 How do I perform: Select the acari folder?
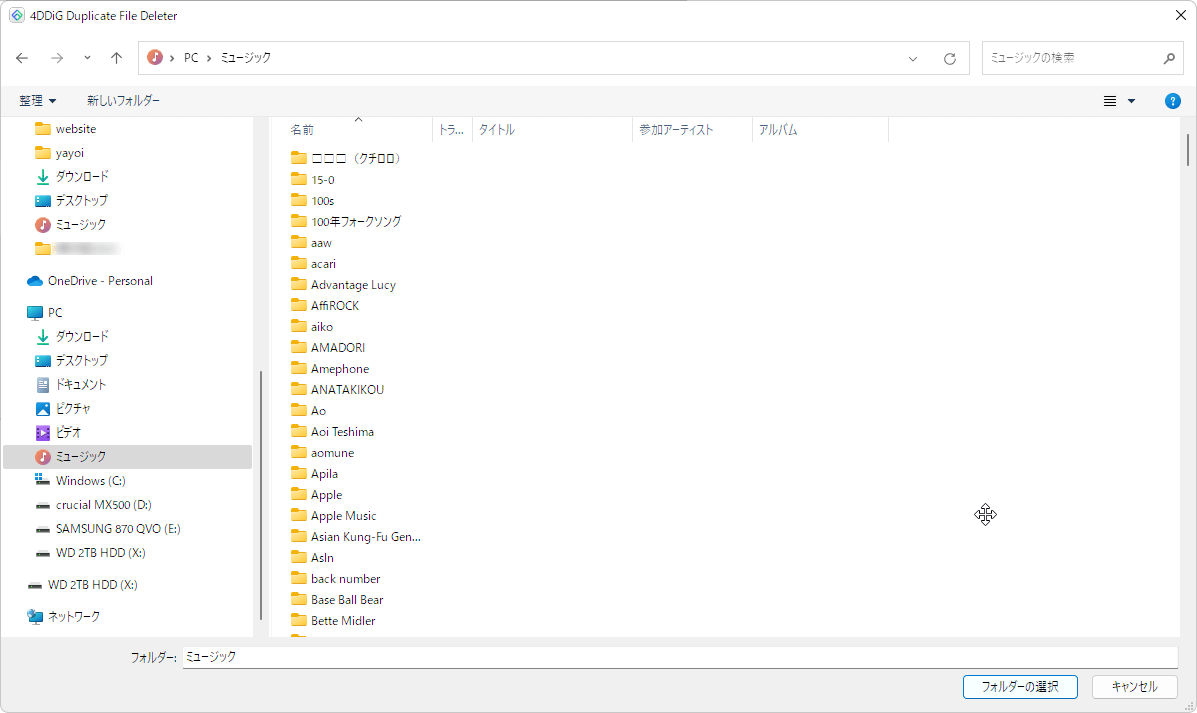click(314, 263)
